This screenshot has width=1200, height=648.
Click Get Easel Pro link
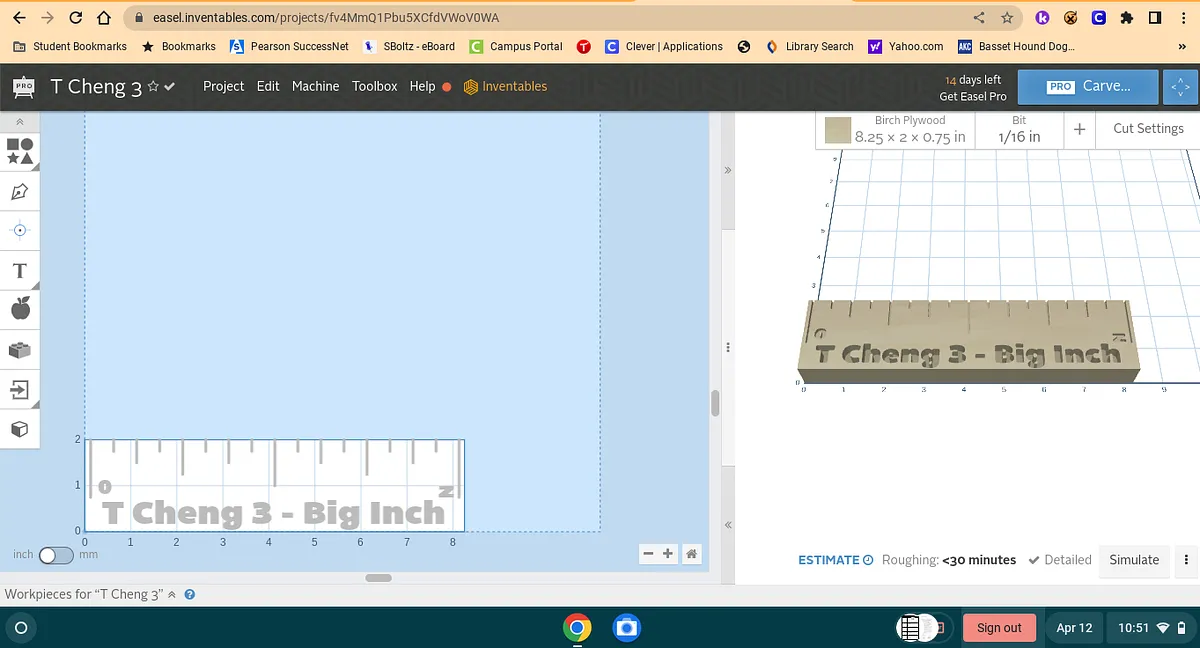click(973, 96)
